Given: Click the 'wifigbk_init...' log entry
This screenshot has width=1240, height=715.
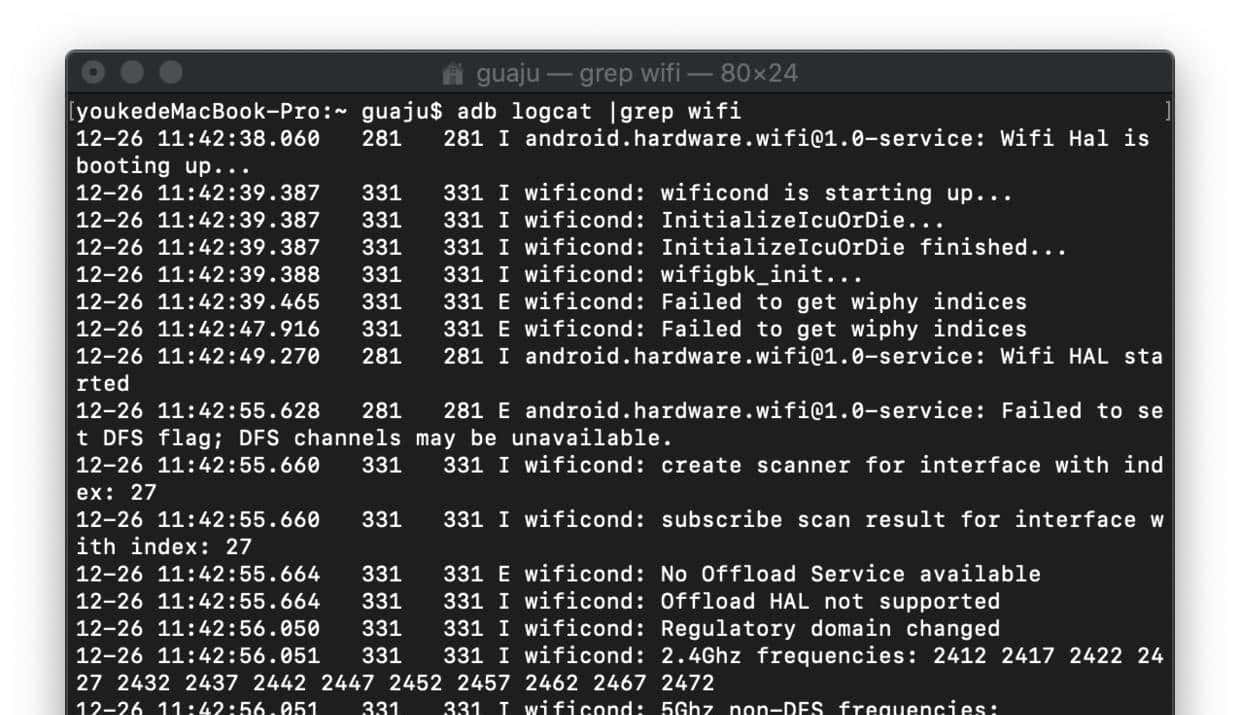Looking at the screenshot, I should pyautogui.click(x=761, y=274).
